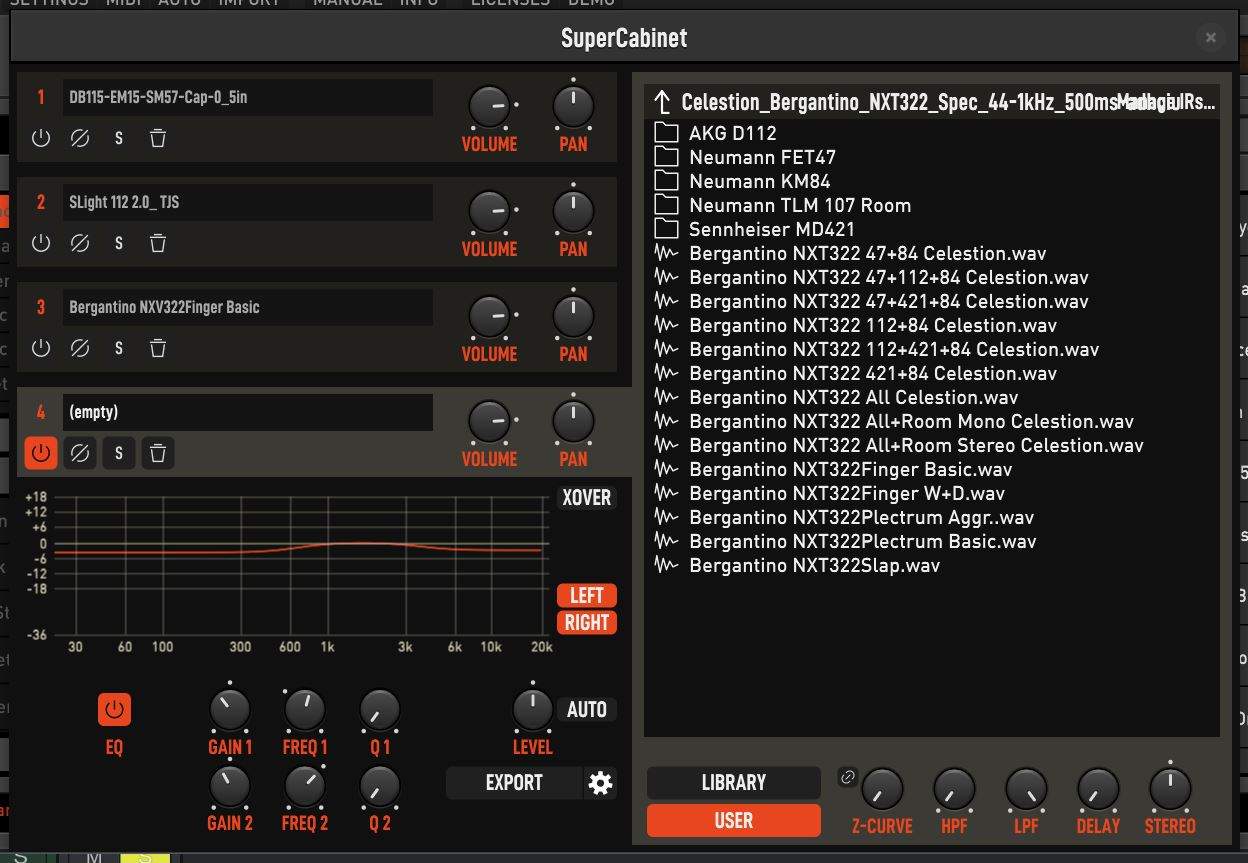Select Bergantino NXT322 112+84 Celestion.wav
This screenshot has height=863, width=1248.
point(931,325)
